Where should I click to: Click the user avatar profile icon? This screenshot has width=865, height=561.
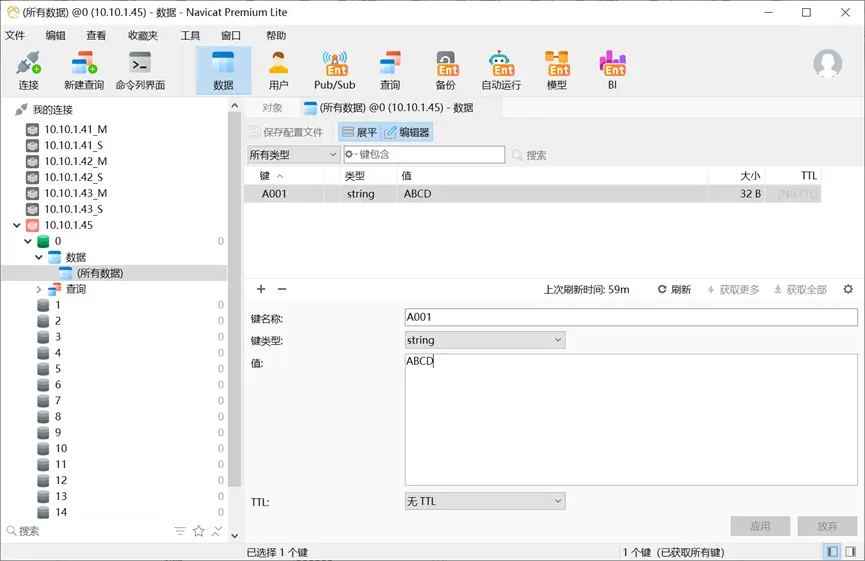(x=827, y=63)
